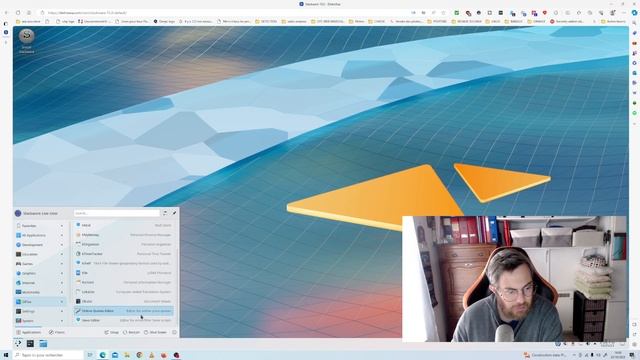Click the KTimeTracker application icon
This screenshot has height=360, width=640.
78,253
